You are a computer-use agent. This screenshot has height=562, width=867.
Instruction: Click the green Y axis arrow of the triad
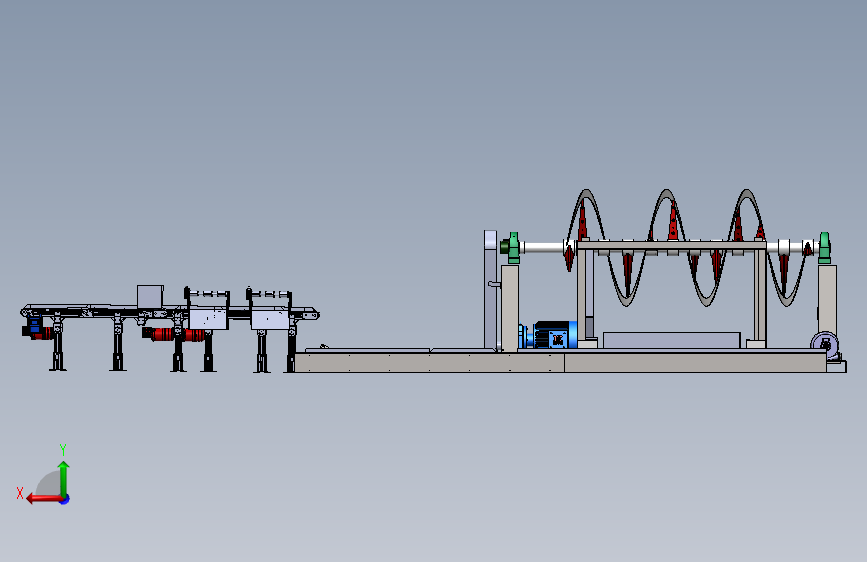tap(64, 478)
